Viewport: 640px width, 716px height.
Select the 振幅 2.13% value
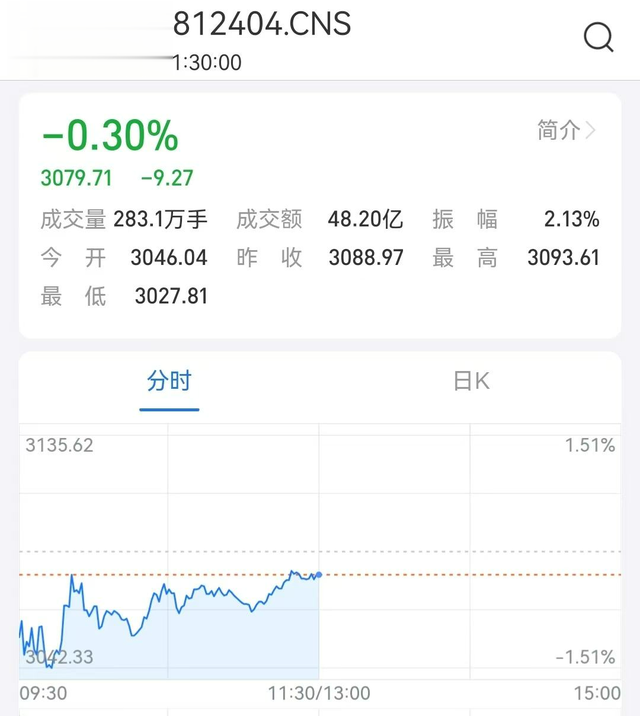572,219
